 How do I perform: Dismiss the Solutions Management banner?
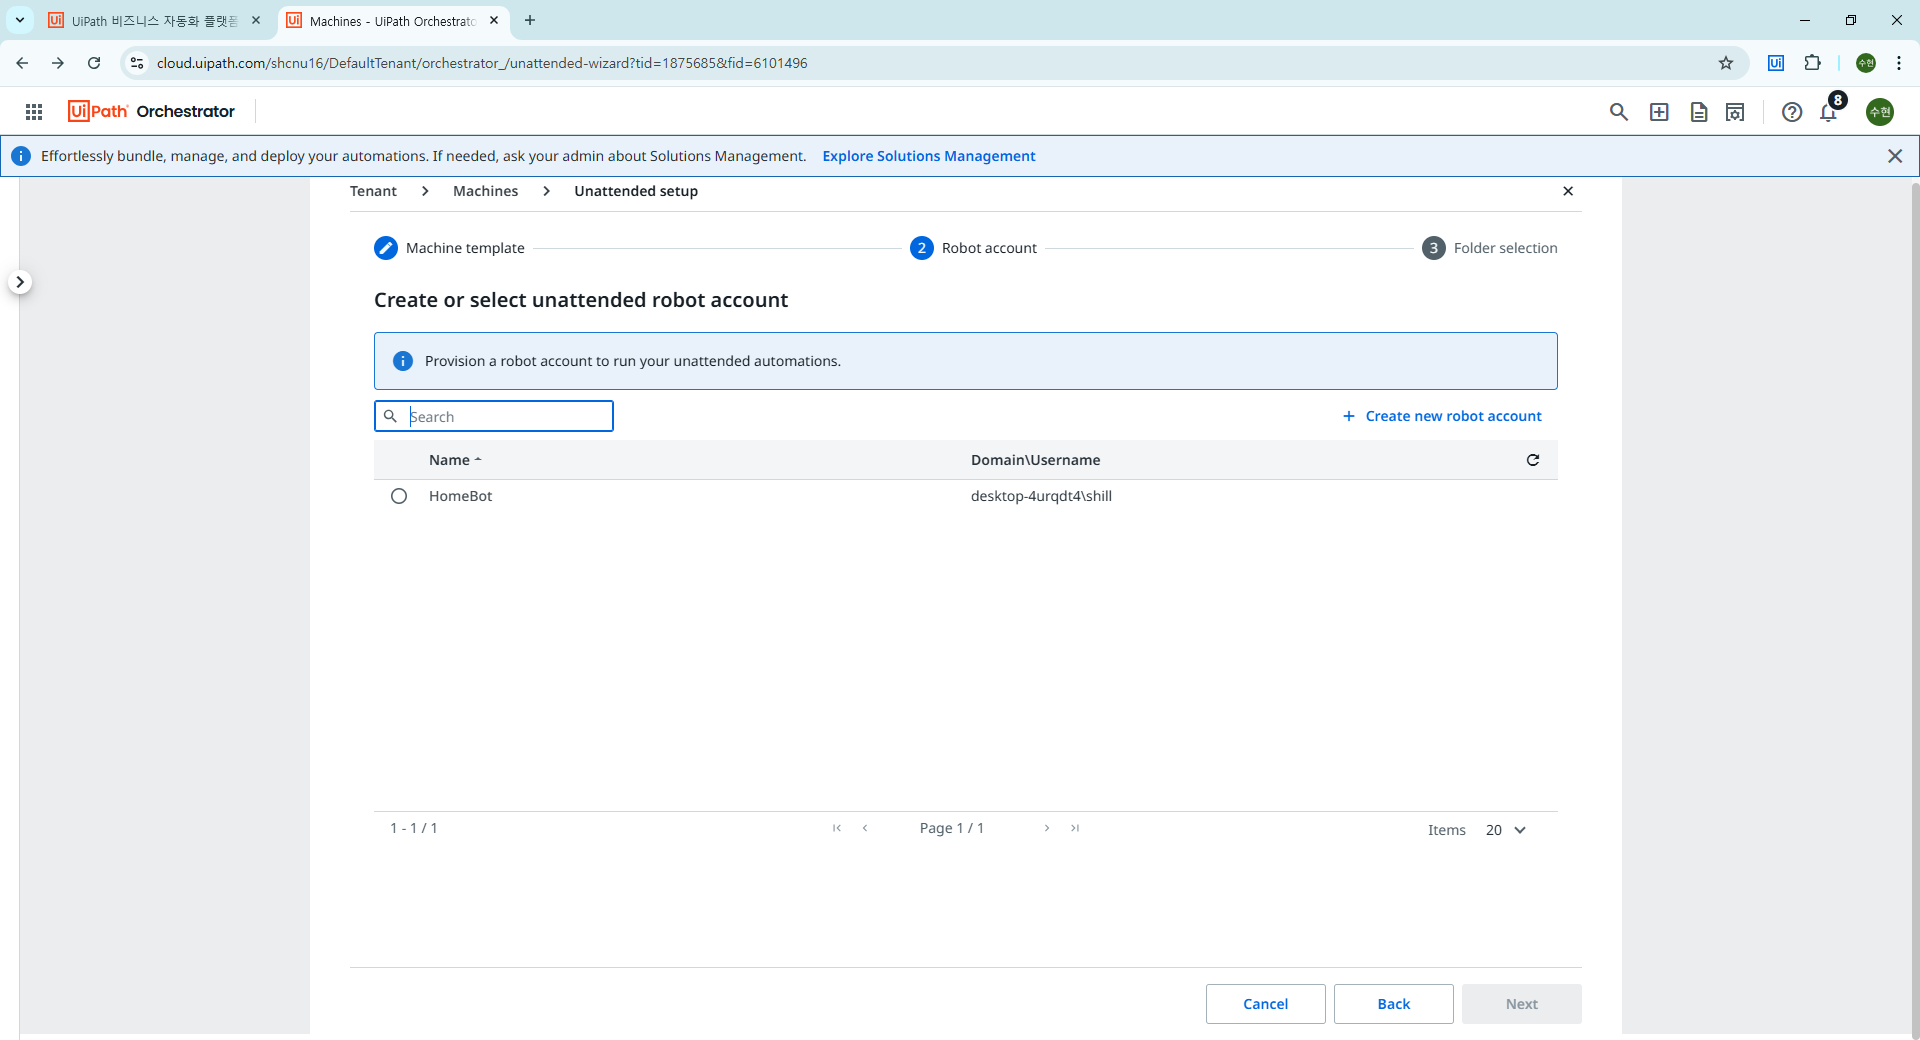(1895, 156)
